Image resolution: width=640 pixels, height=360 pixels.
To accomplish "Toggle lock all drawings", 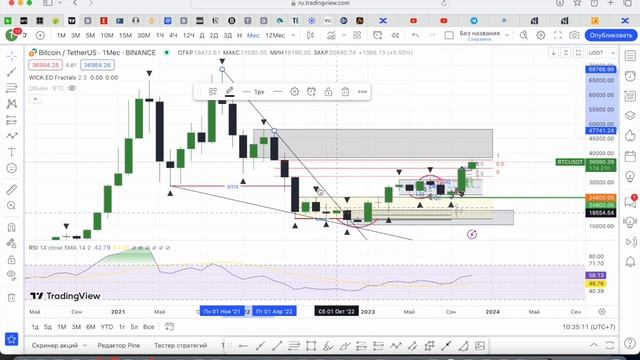I will [x=11, y=260].
